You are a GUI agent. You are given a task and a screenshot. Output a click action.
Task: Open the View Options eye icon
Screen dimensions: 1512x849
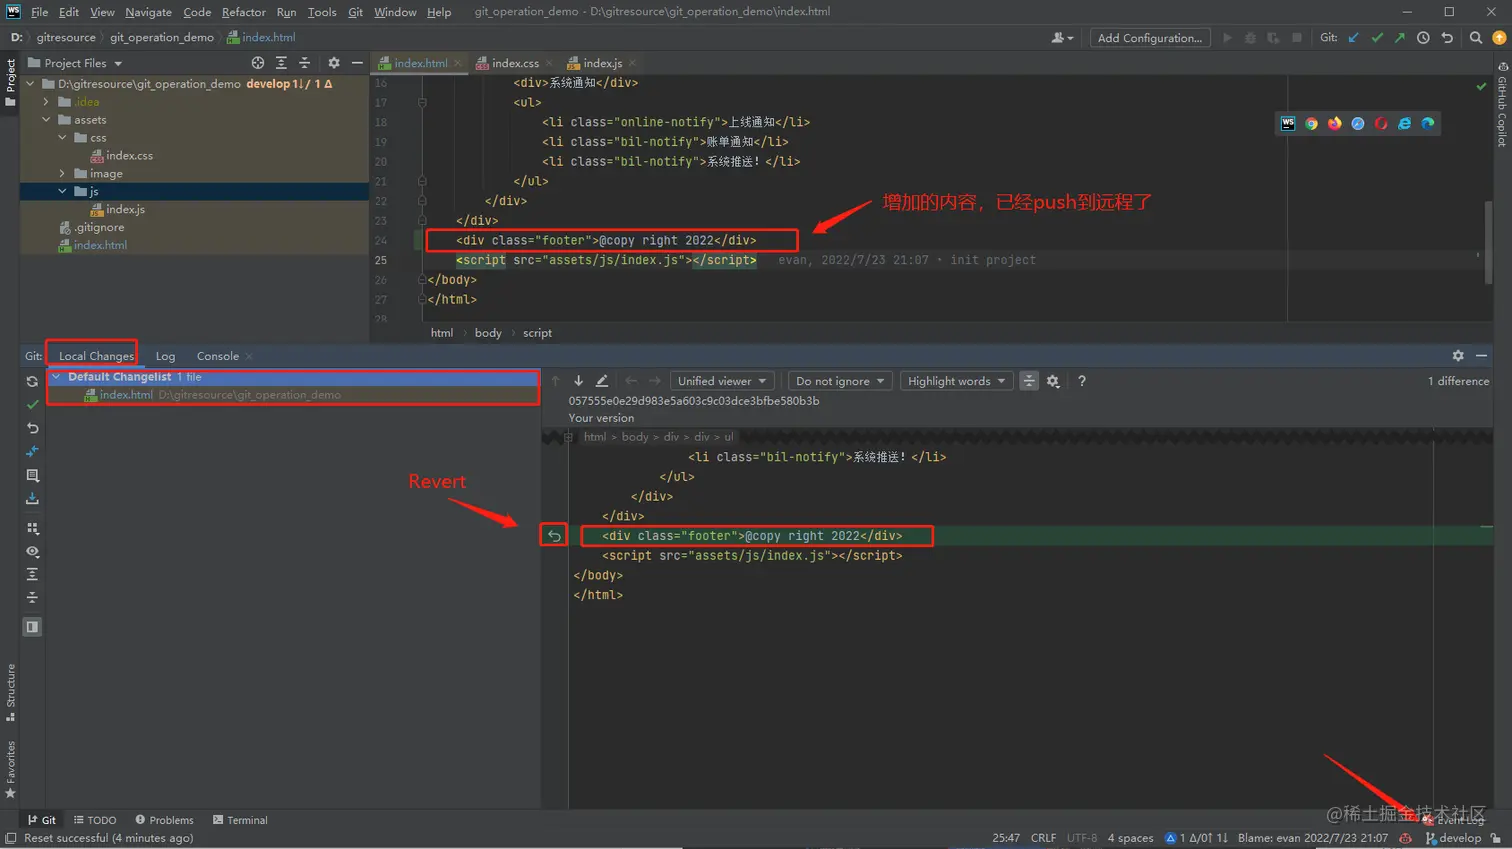32,551
